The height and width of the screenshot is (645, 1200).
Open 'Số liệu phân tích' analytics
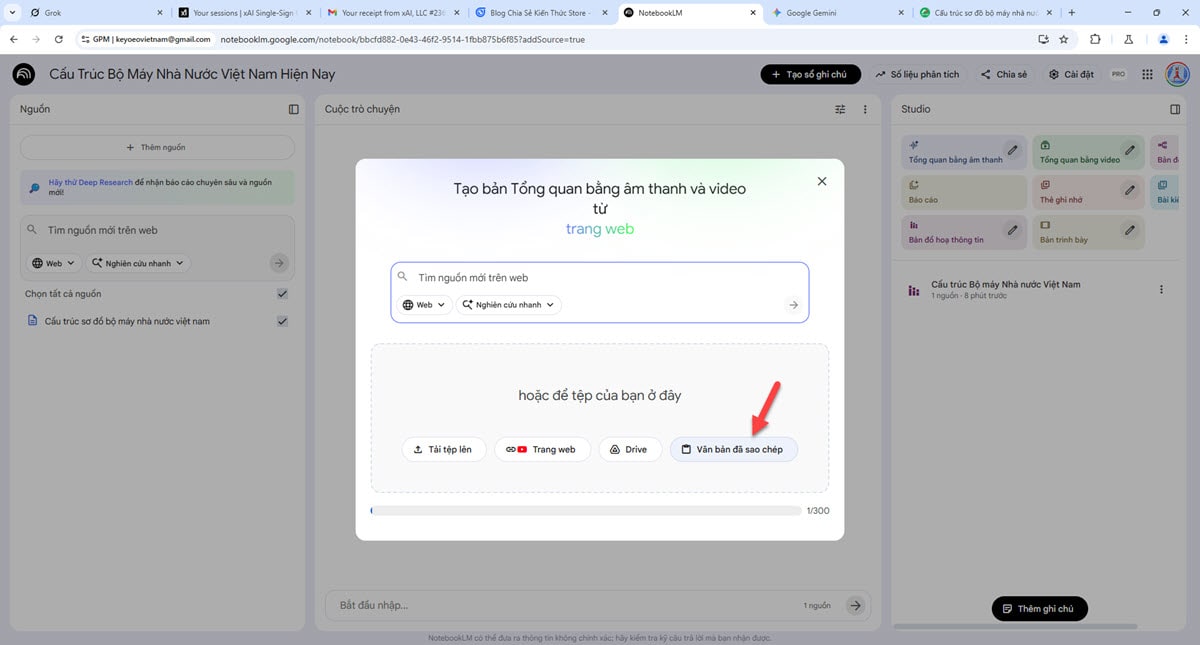pyautogui.click(x=917, y=74)
